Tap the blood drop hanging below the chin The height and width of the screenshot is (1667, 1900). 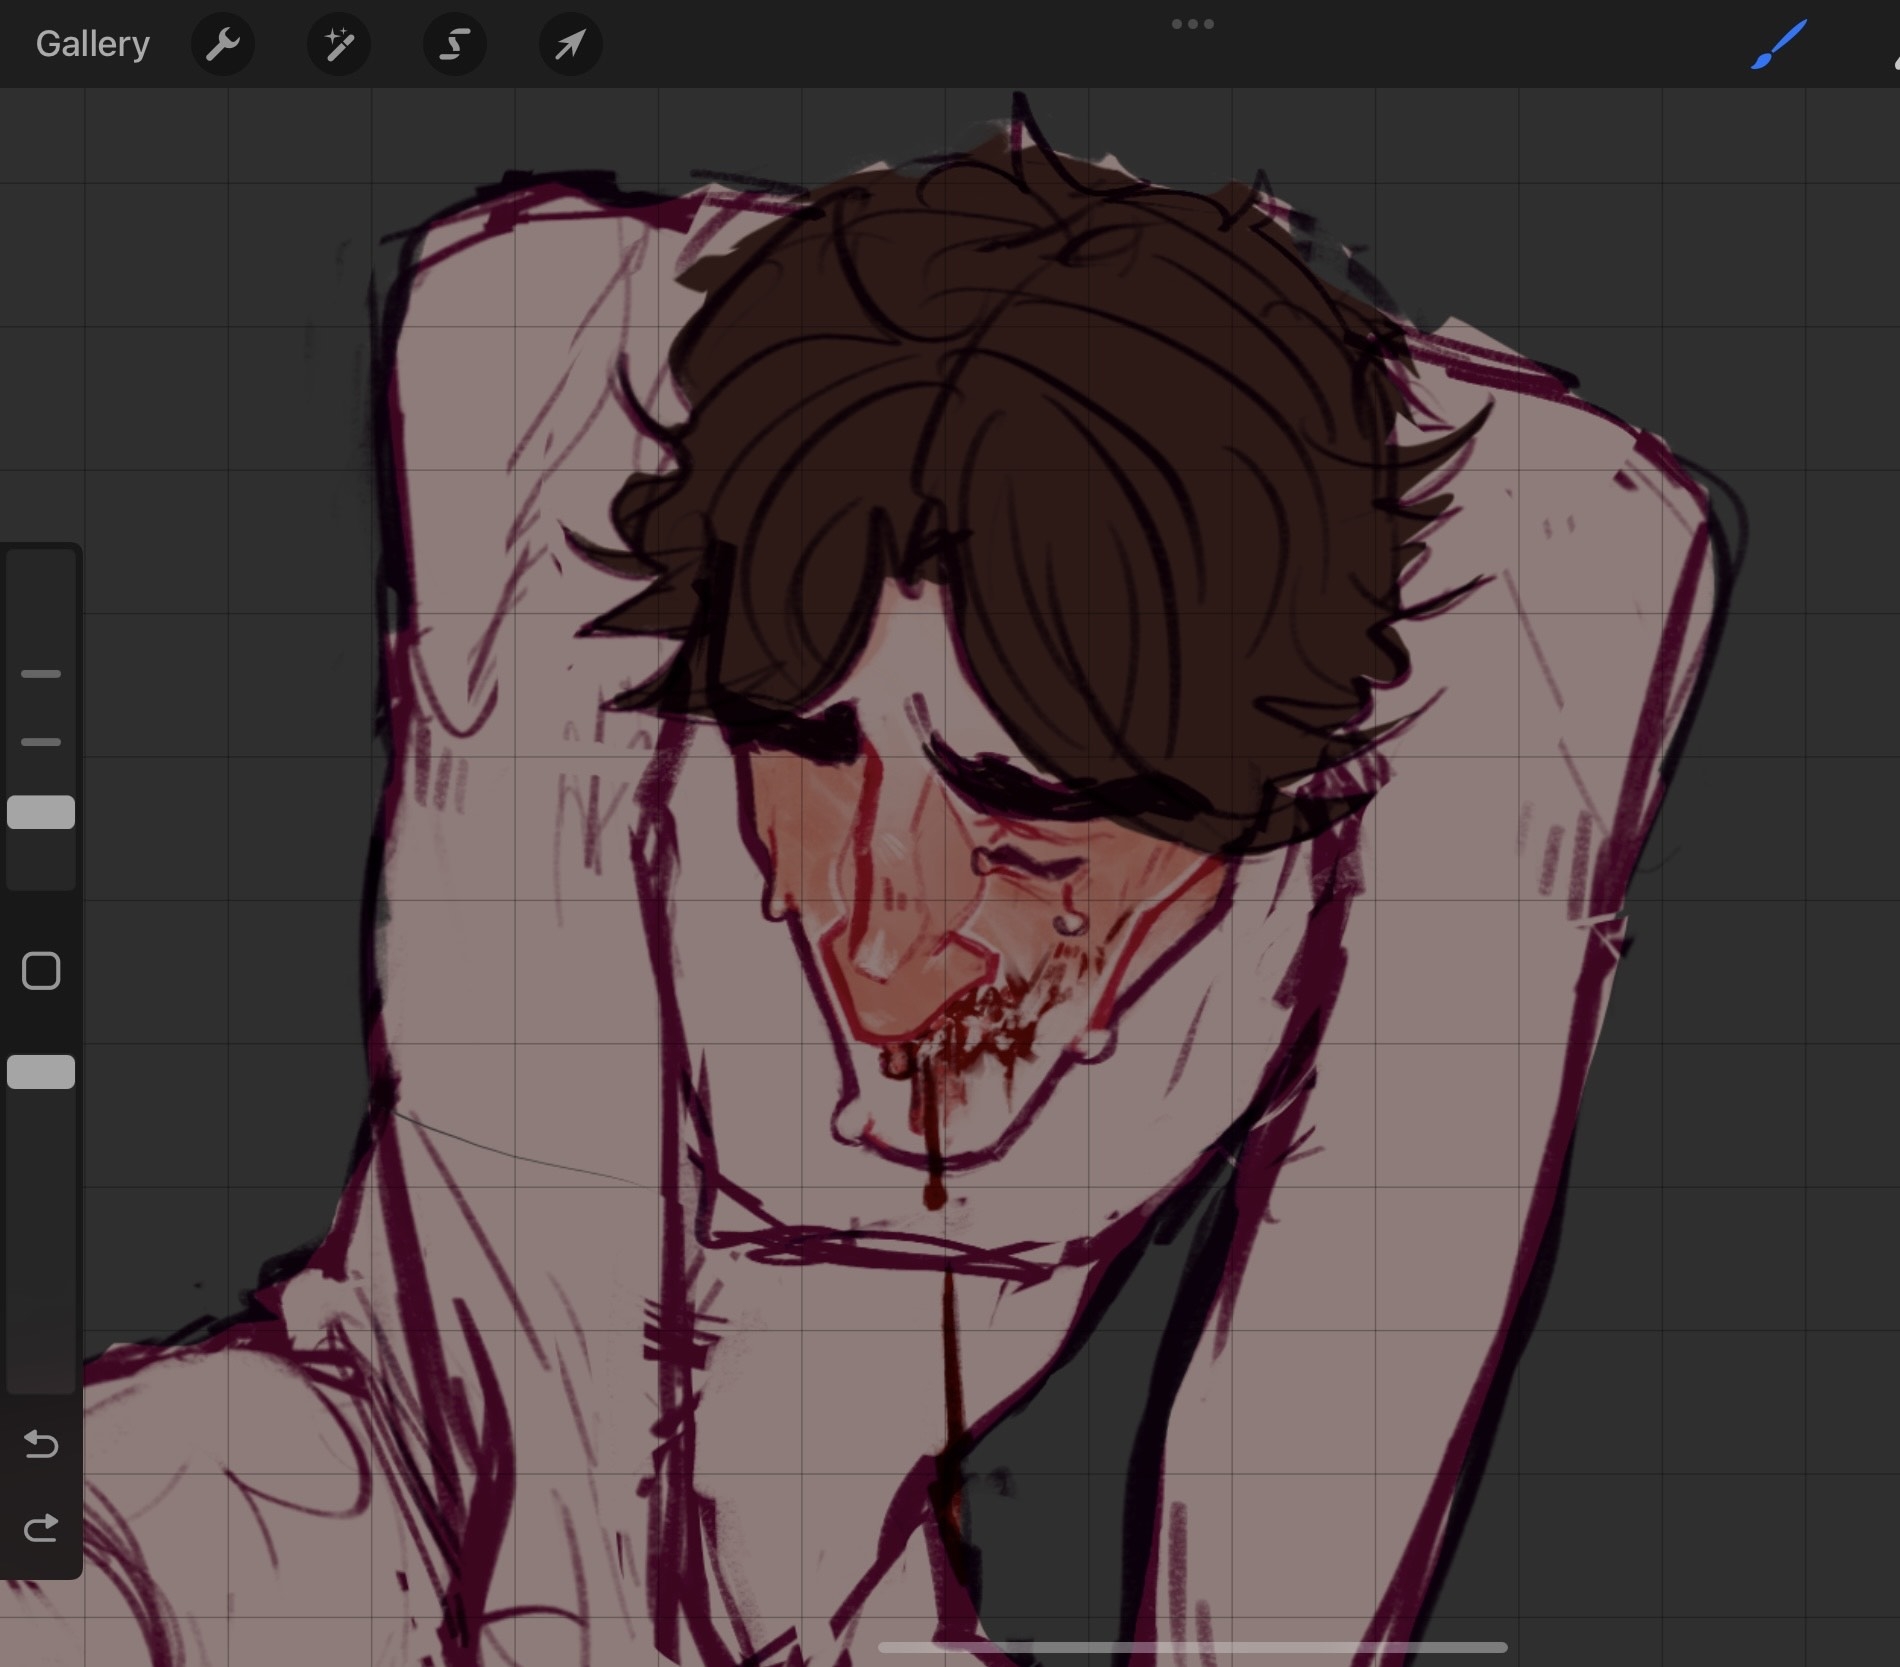tap(935, 1193)
